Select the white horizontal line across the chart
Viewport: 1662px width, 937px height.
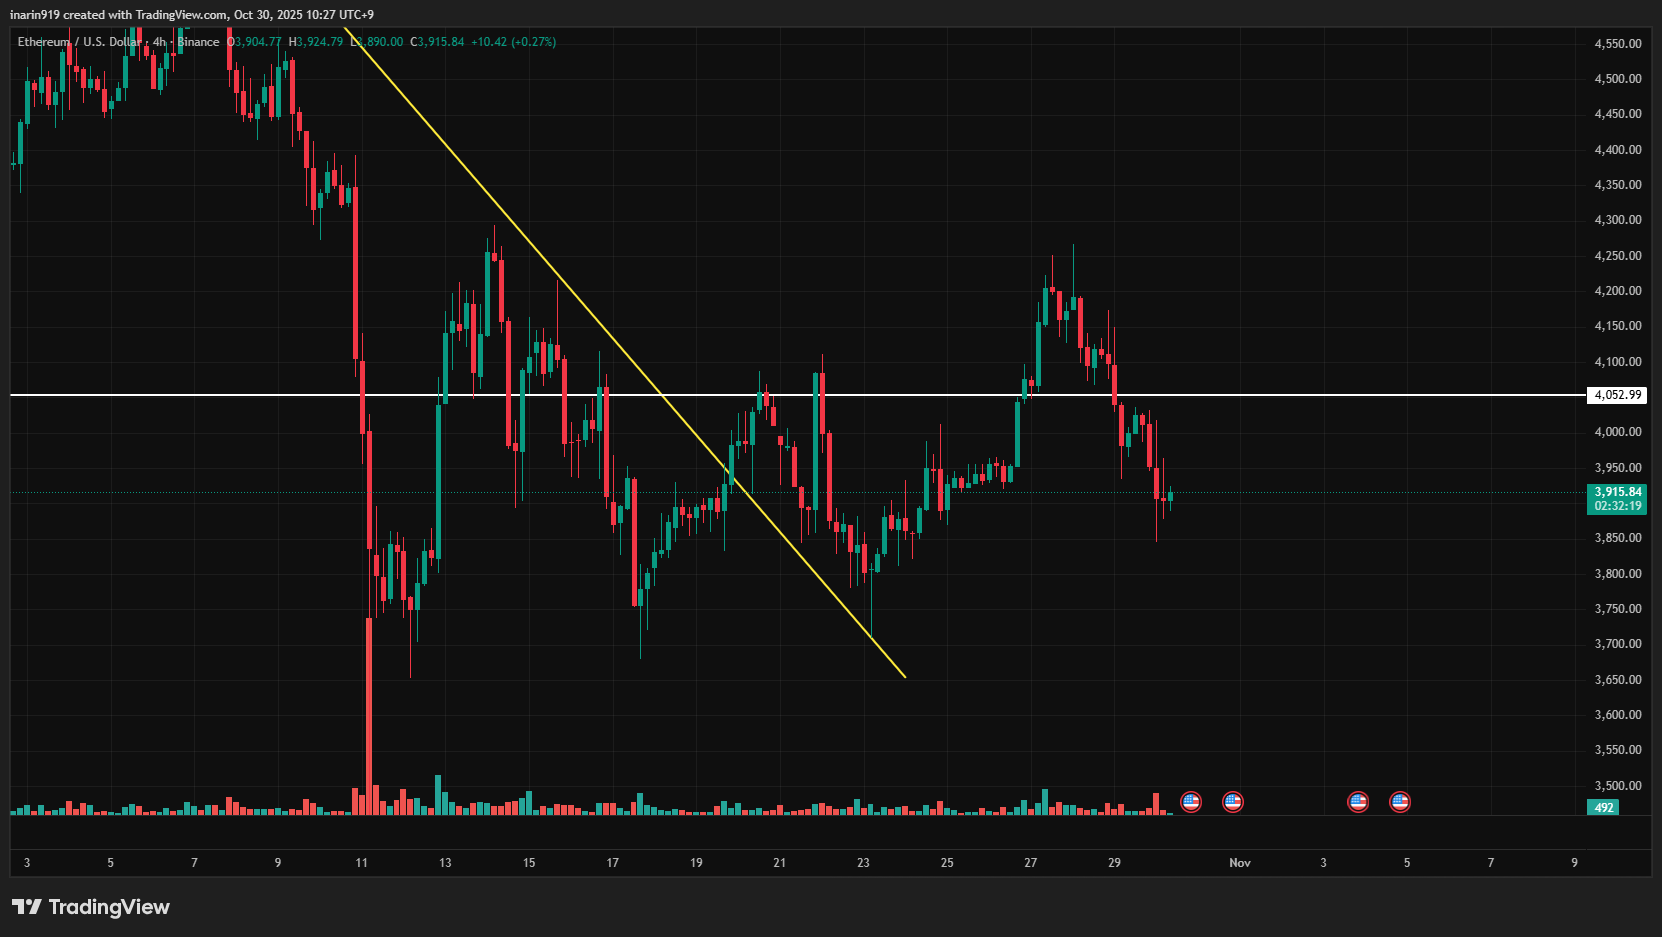[x=900, y=395]
